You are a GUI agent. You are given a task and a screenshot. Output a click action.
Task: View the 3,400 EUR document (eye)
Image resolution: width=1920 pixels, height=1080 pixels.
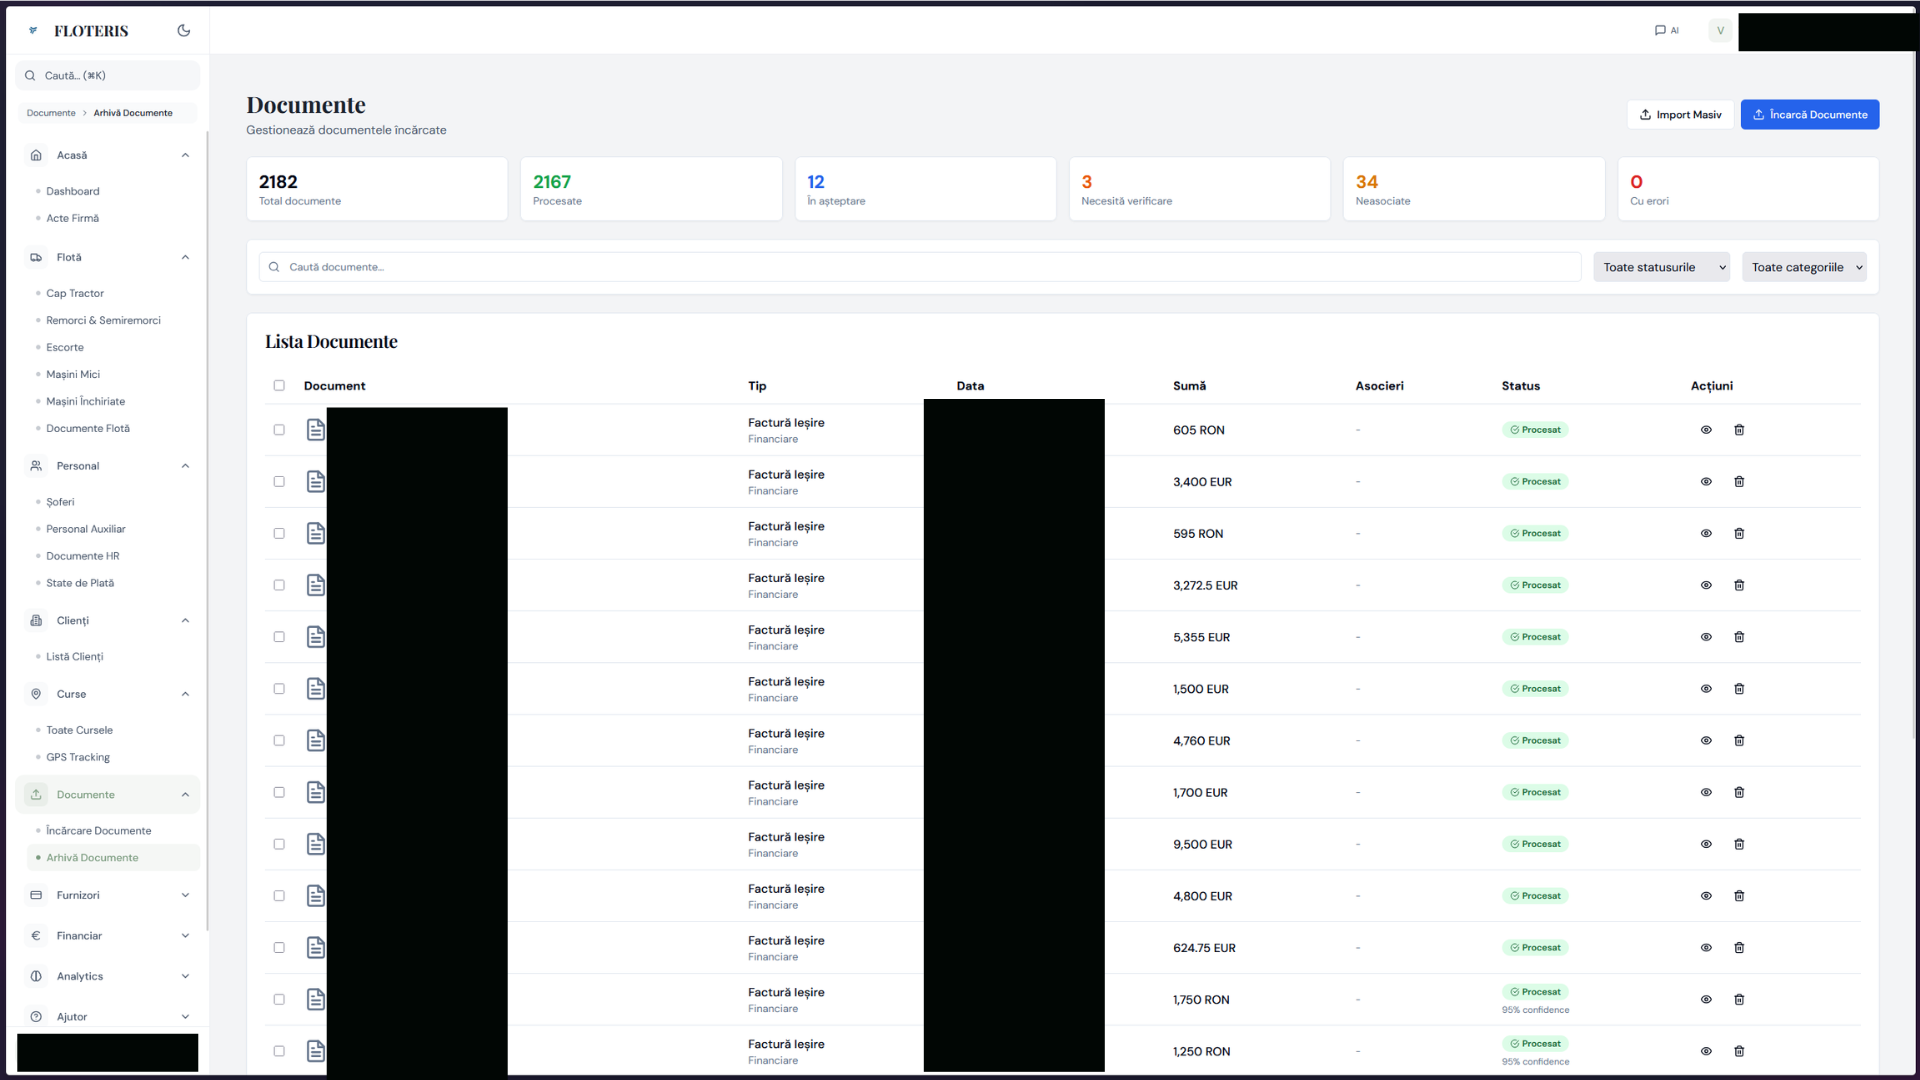[1706, 482]
